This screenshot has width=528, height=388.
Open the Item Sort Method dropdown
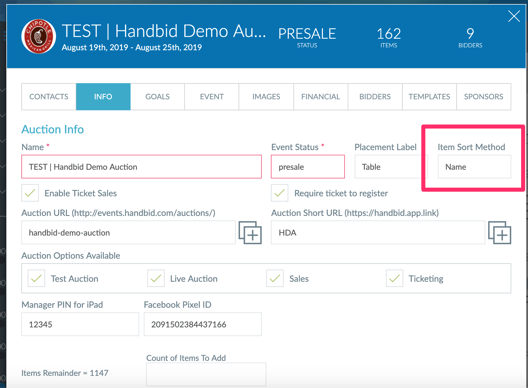click(474, 167)
